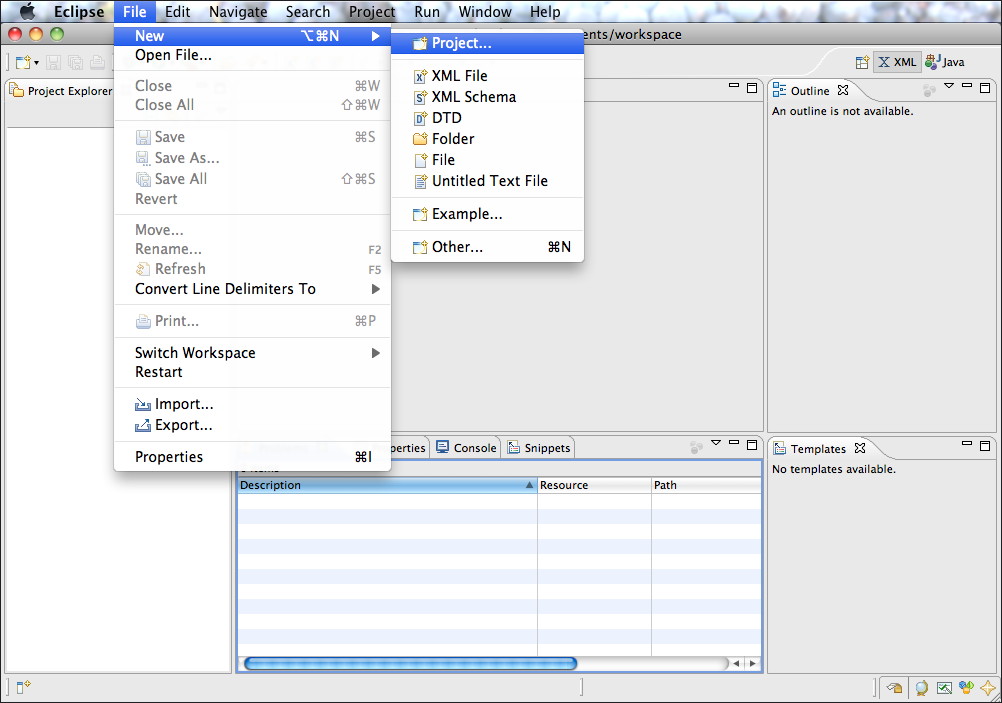The height and width of the screenshot is (703, 1002).
Task: Choose Import... from the File menu
Action: pyautogui.click(x=252, y=404)
